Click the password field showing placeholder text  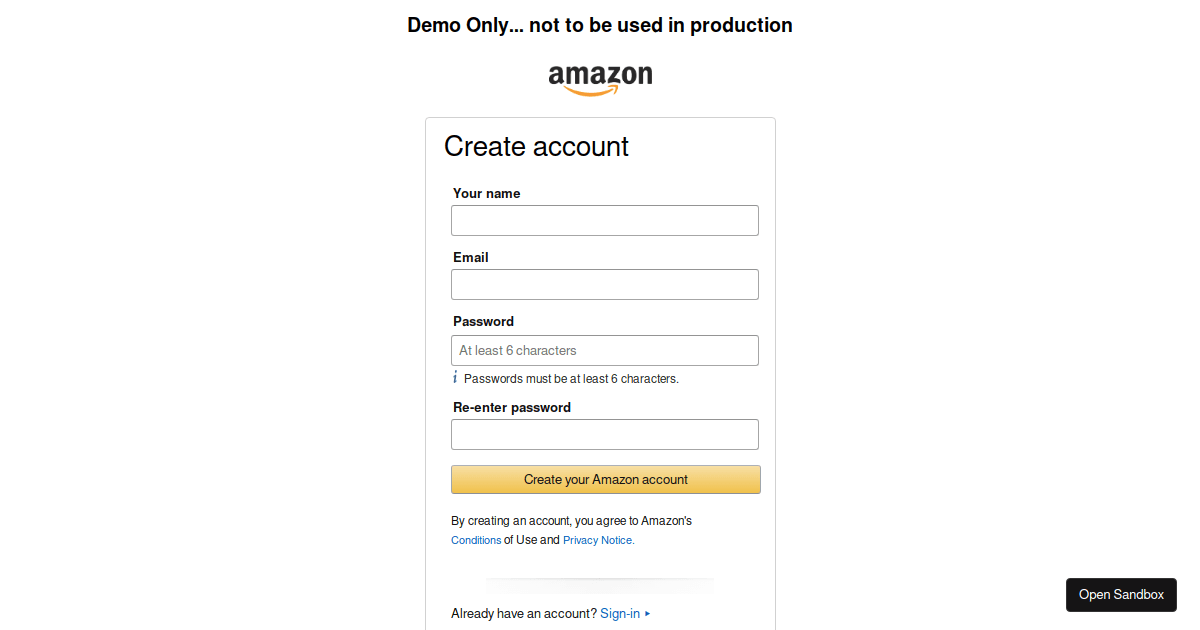coord(604,350)
